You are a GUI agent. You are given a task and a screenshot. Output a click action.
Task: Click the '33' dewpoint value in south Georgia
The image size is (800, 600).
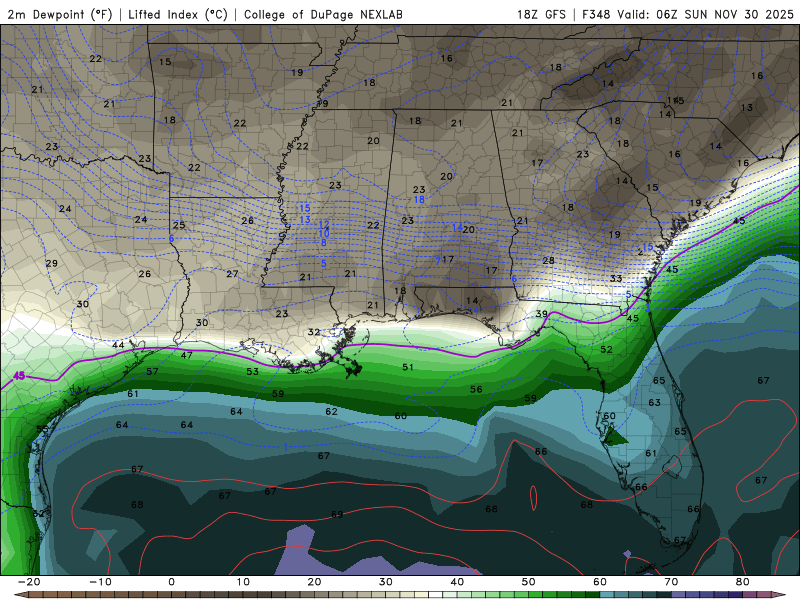616,279
